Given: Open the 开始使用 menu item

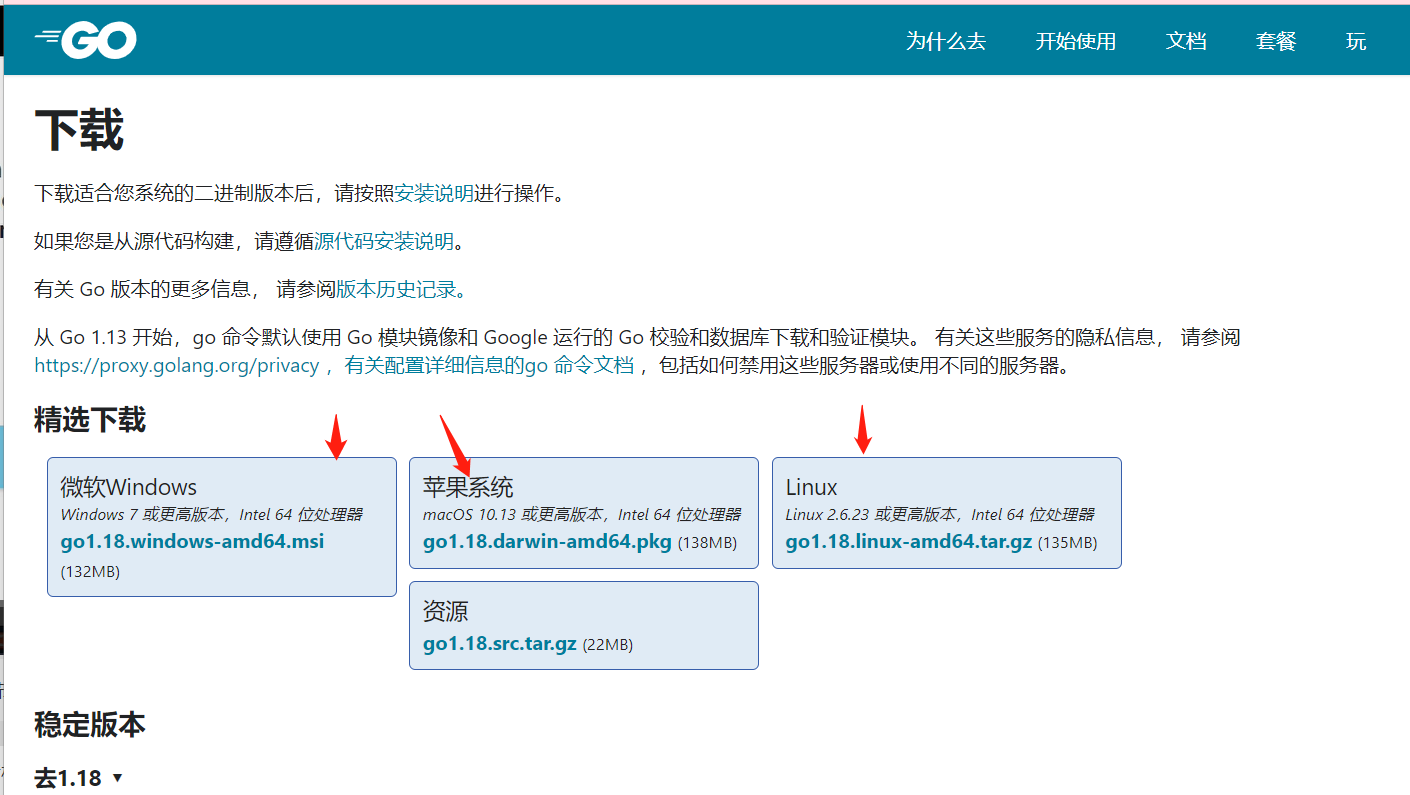Looking at the screenshot, I should pyautogui.click(x=1076, y=42).
